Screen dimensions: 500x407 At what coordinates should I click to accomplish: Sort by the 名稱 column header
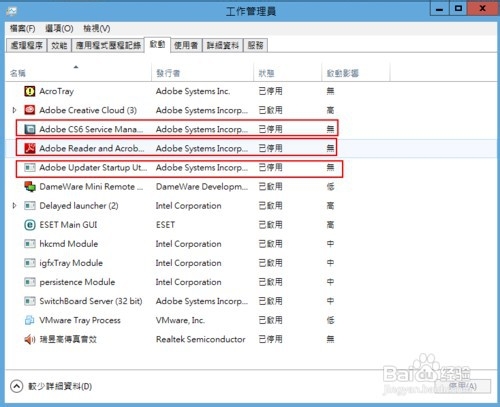click(x=78, y=73)
